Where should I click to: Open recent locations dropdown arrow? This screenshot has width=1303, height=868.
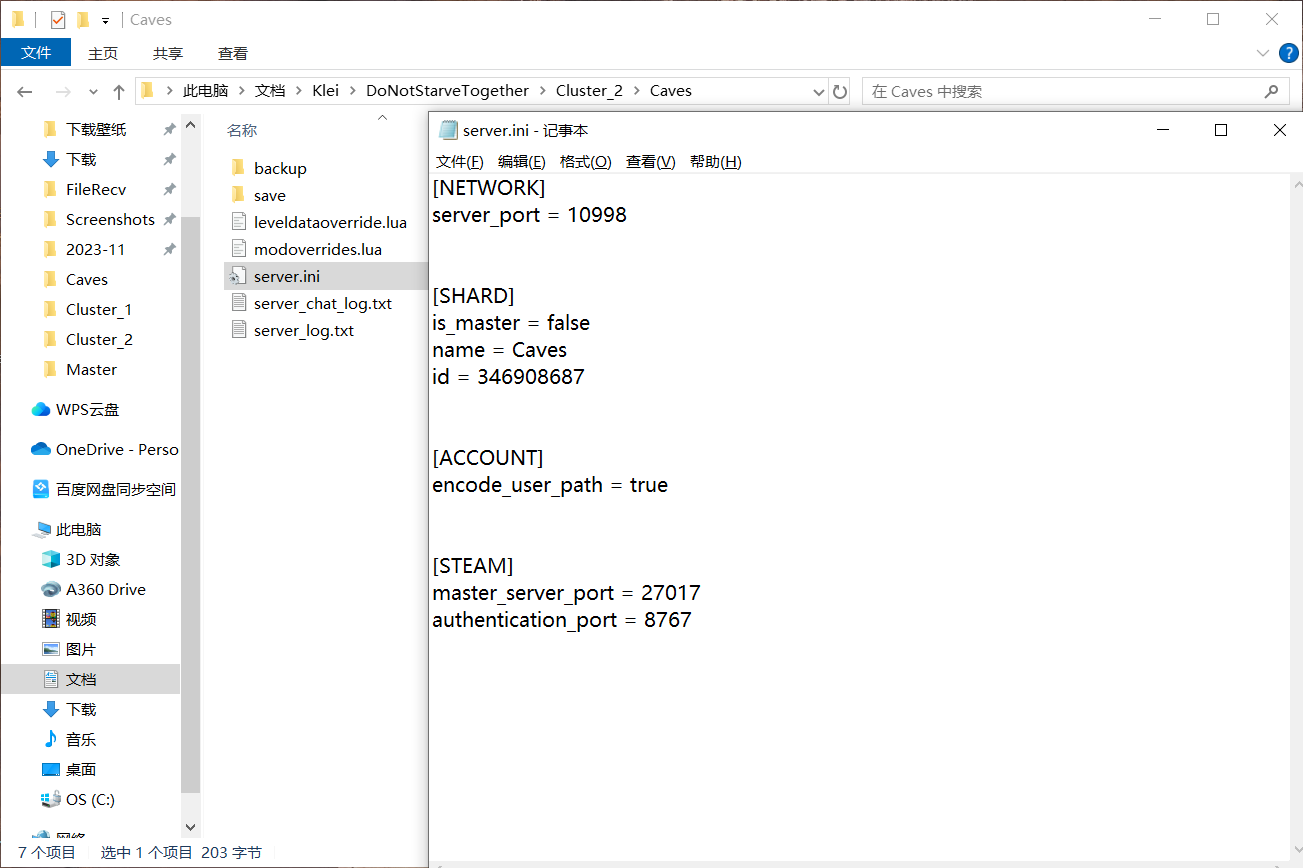coord(94,91)
